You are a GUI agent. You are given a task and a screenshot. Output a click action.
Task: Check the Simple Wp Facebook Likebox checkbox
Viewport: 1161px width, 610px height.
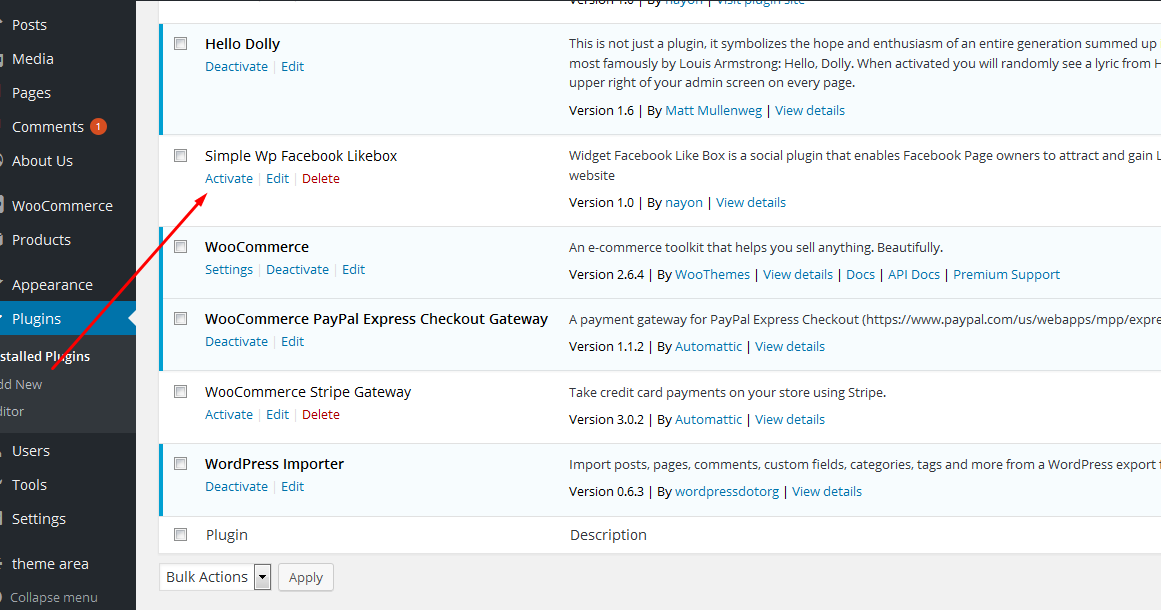click(x=181, y=155)
